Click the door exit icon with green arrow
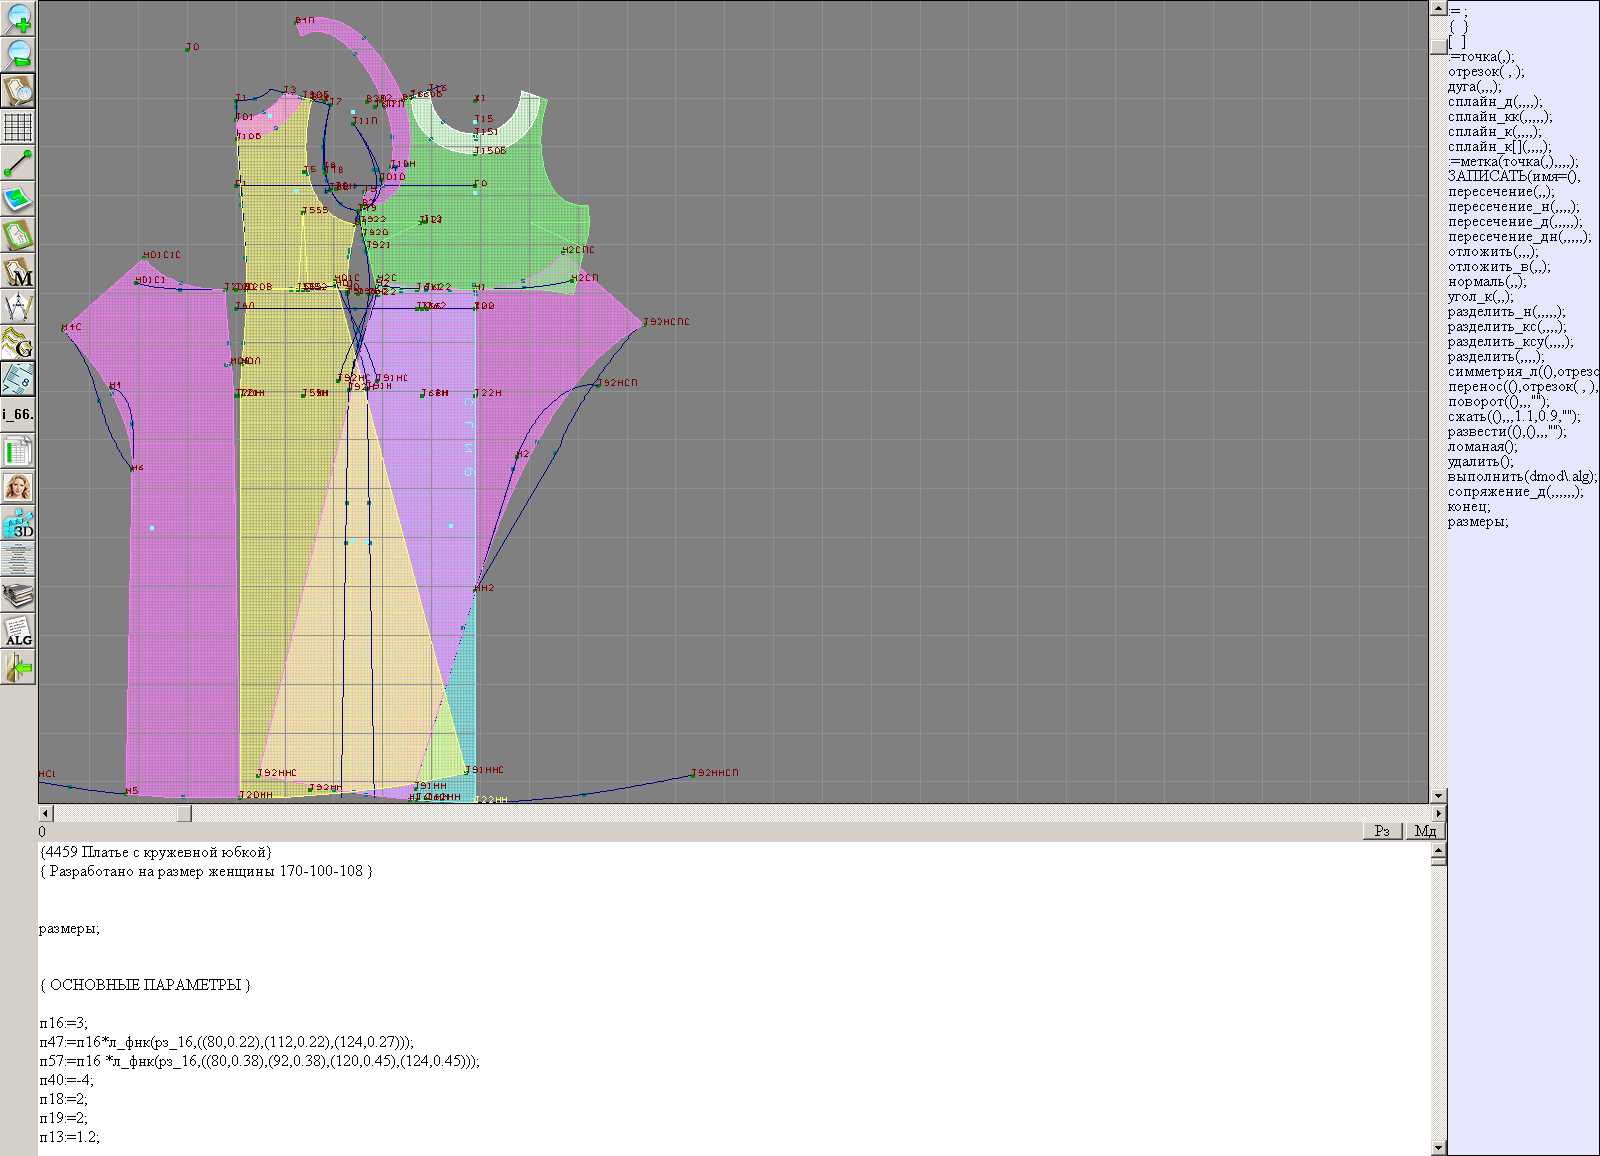The height and width of the screenshot is (1156, 1600). pos(18,667)
